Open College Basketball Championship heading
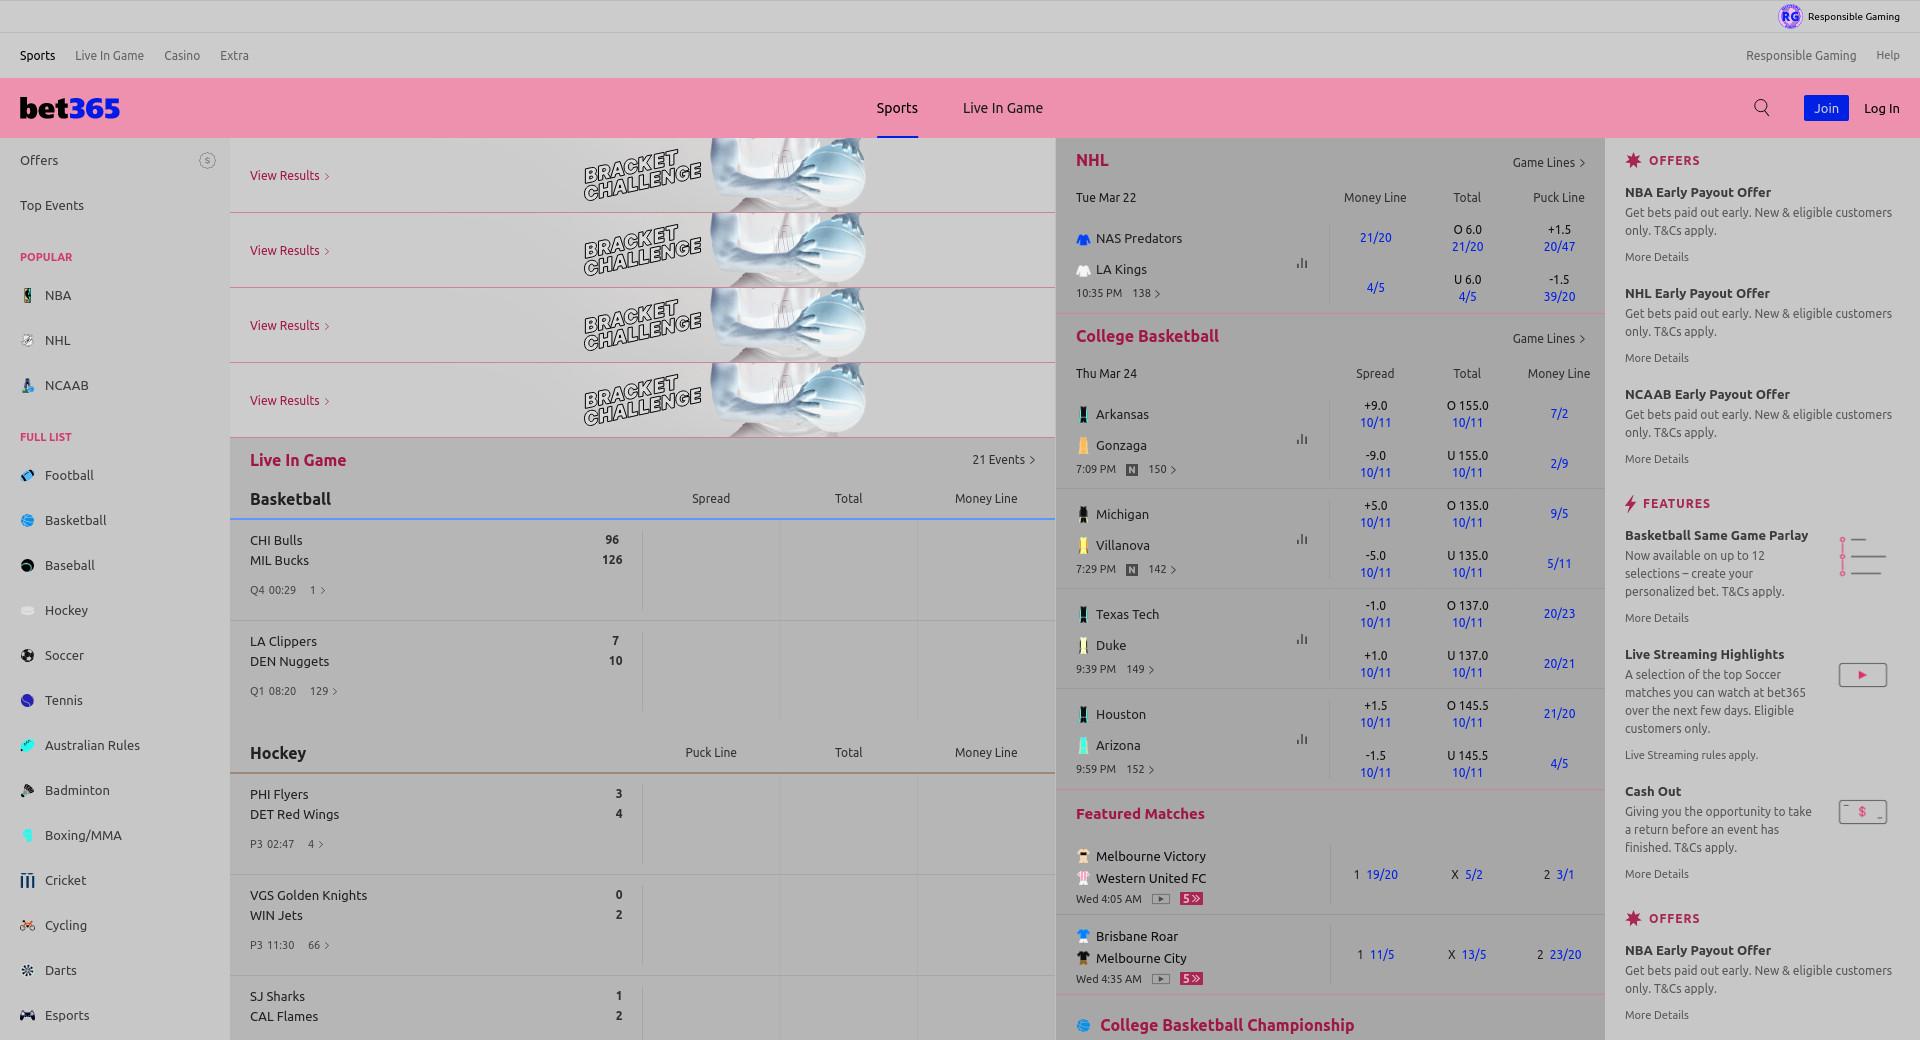This screenshot has height=1040, width=1920. click(x=1227, y=1025)
